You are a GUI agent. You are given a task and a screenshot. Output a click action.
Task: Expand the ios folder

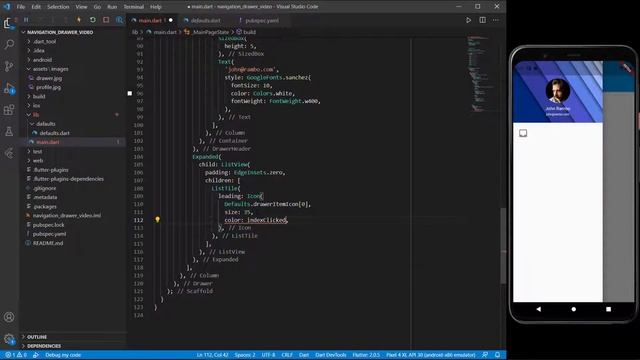coord(36,105)
